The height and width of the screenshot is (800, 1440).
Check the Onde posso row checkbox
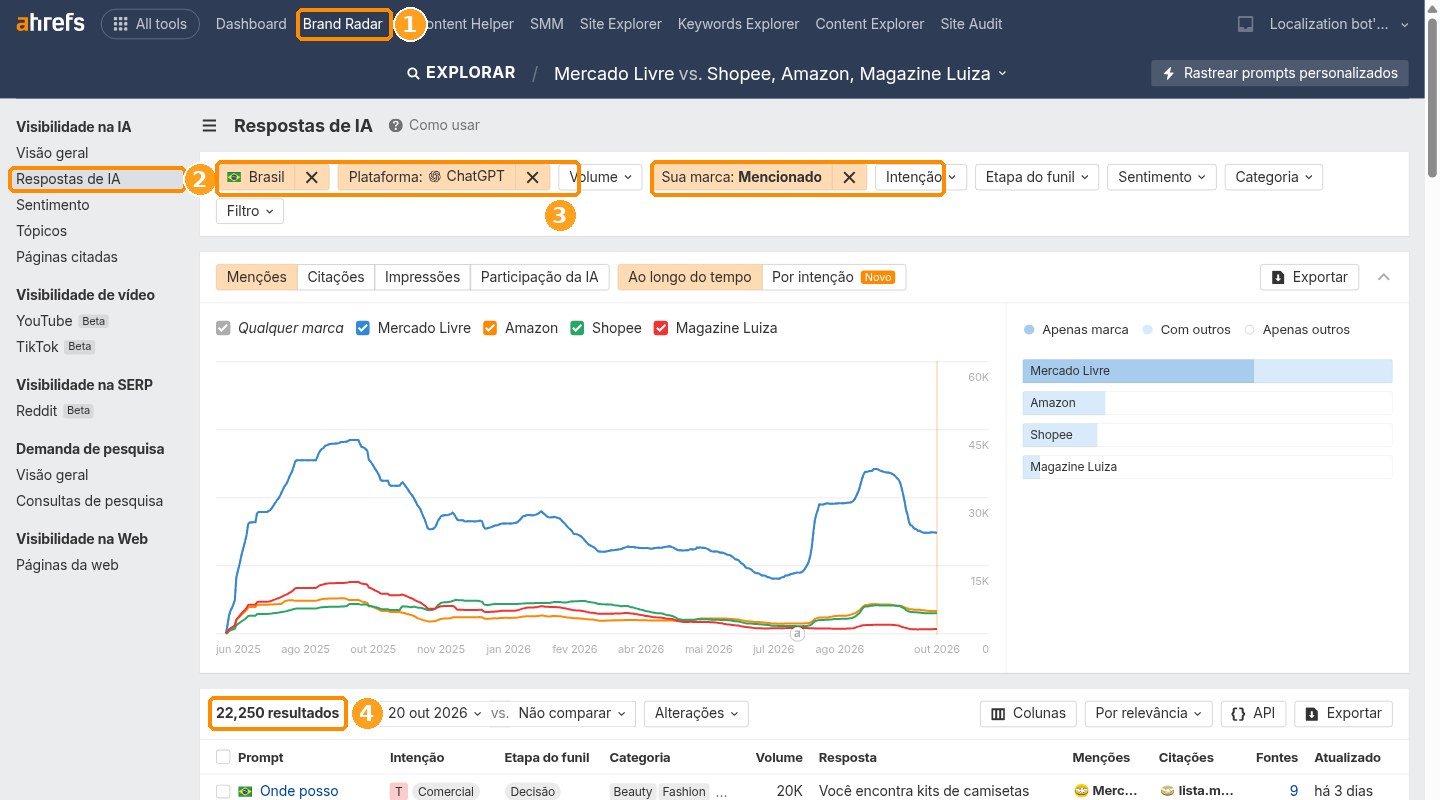coord(223,791)
